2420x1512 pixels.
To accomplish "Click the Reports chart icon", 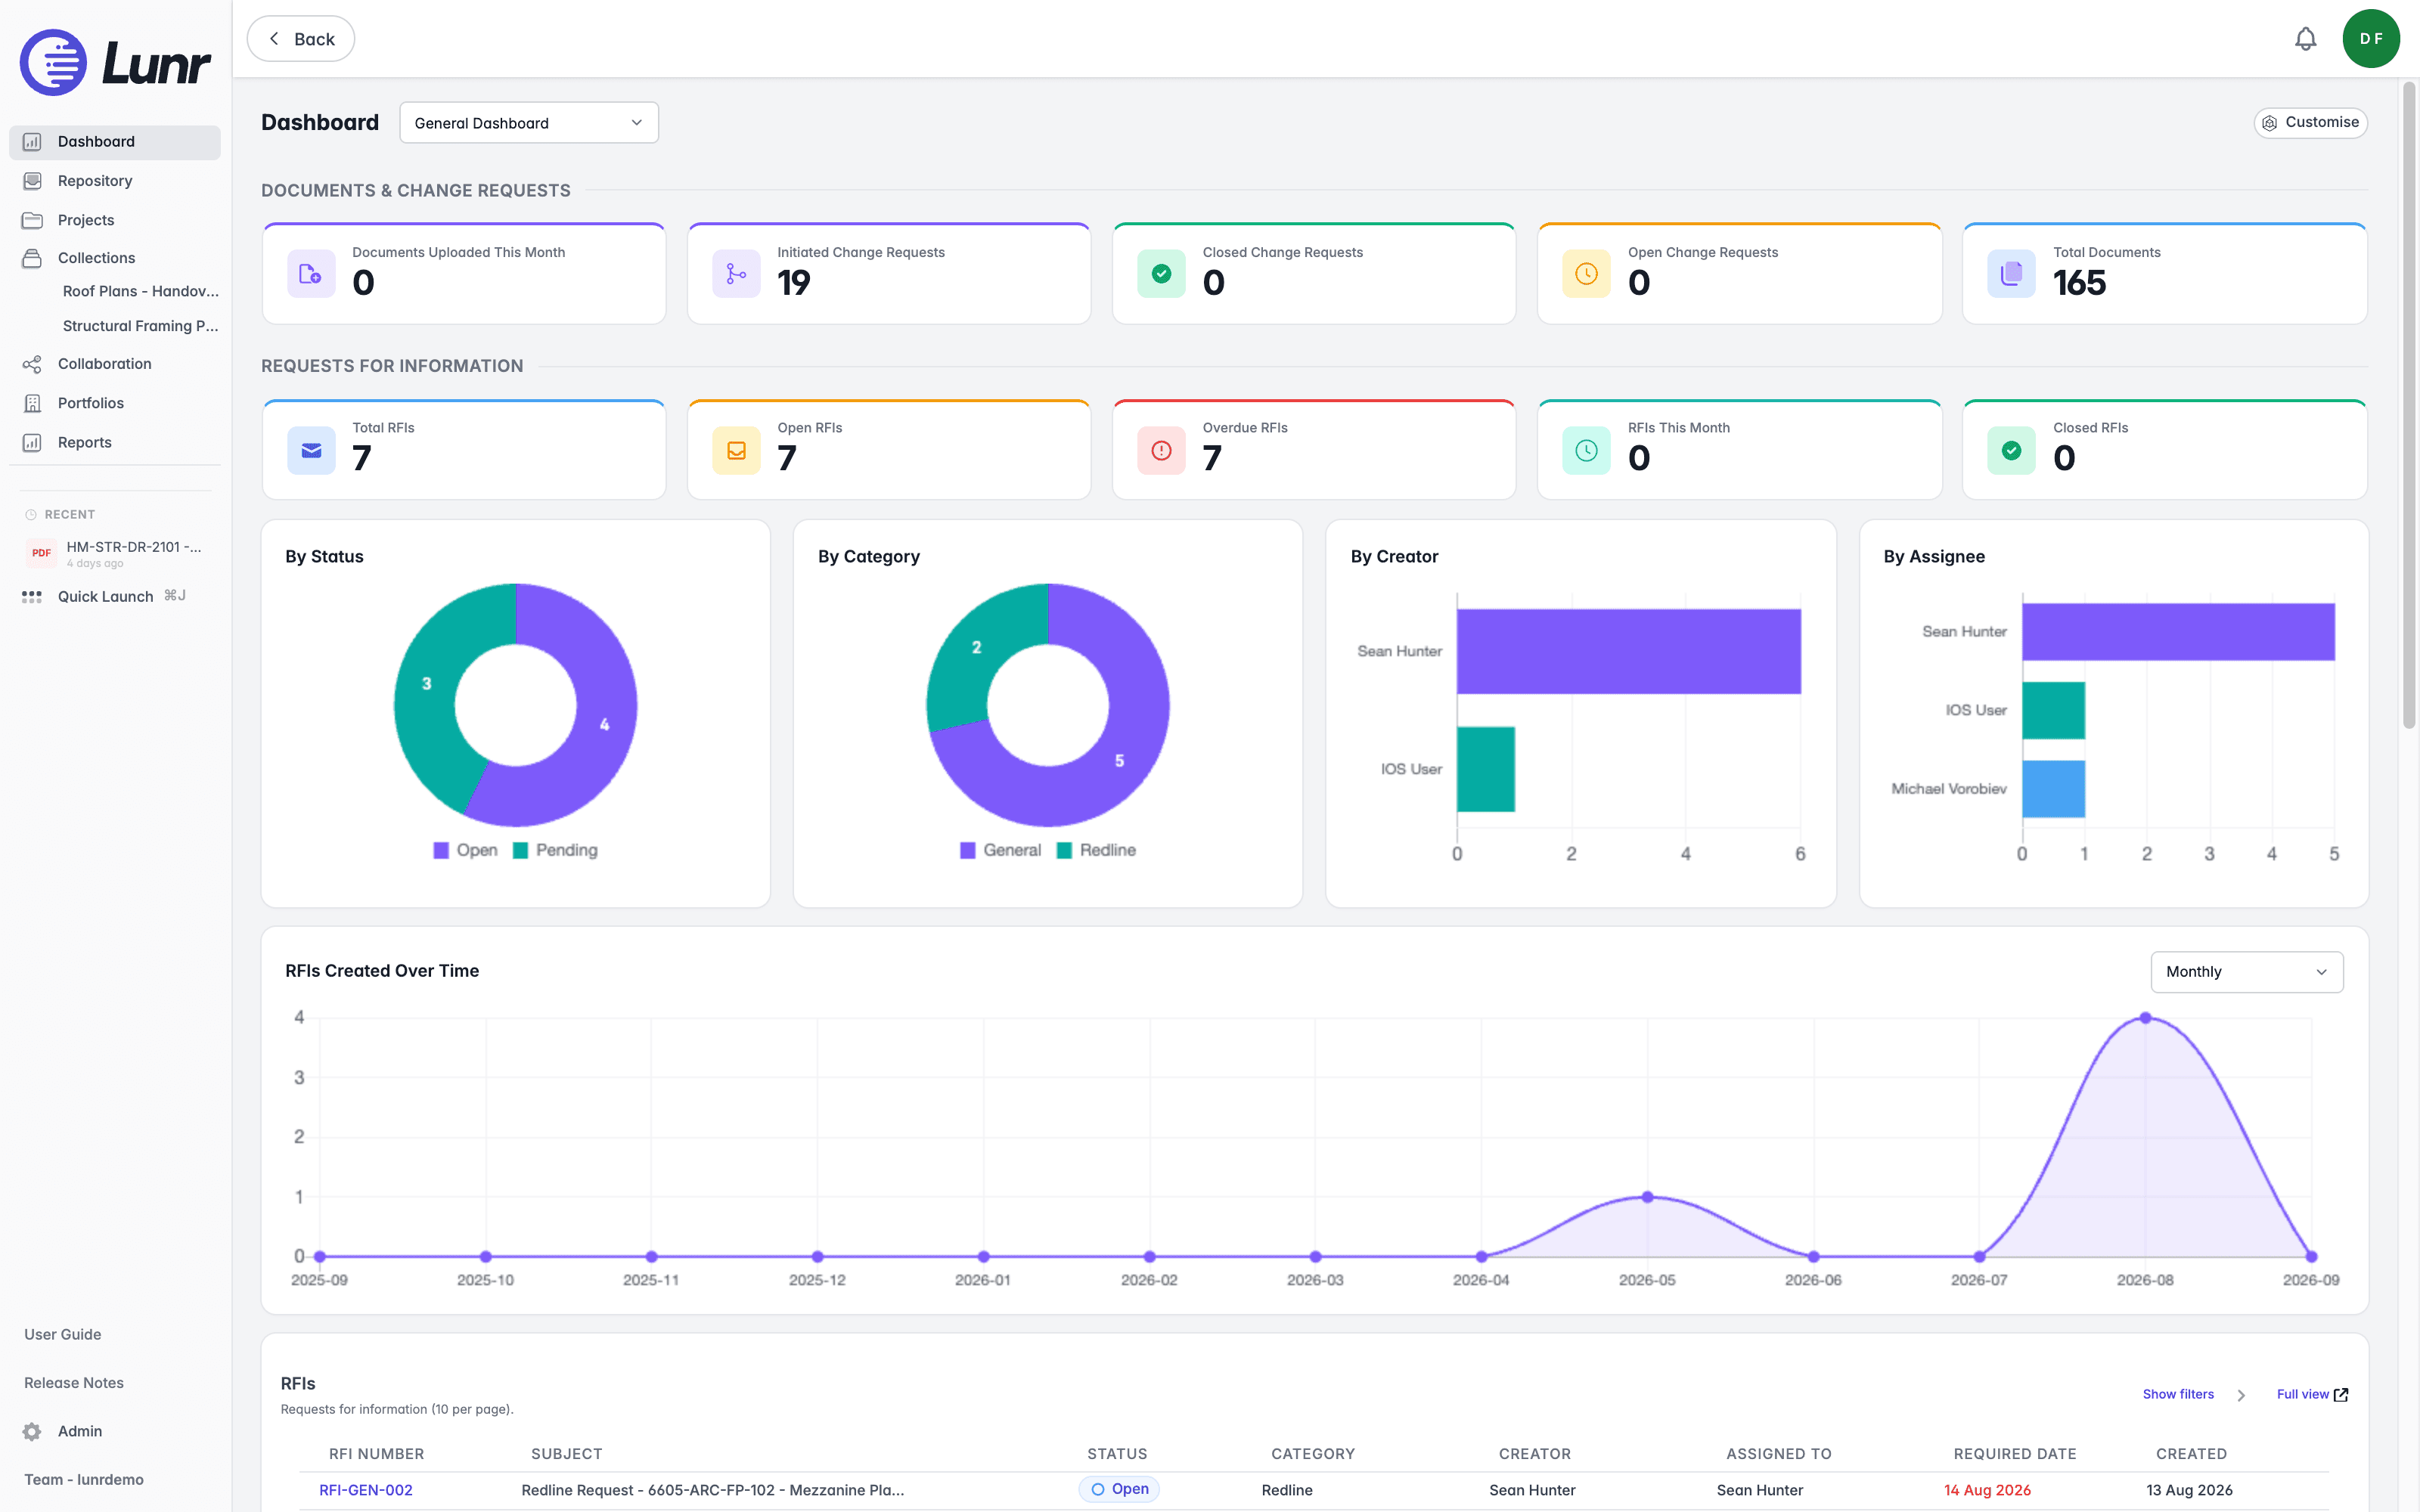I will click(32, 442).
